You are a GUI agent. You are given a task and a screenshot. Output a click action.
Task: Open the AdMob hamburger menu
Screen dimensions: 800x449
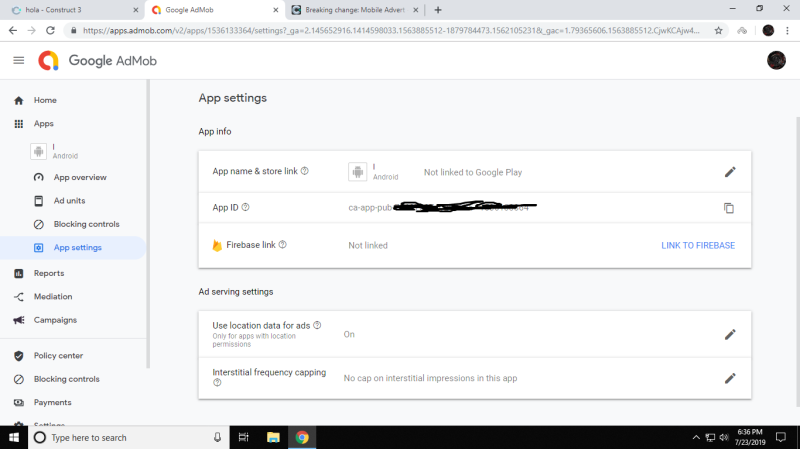19,60
